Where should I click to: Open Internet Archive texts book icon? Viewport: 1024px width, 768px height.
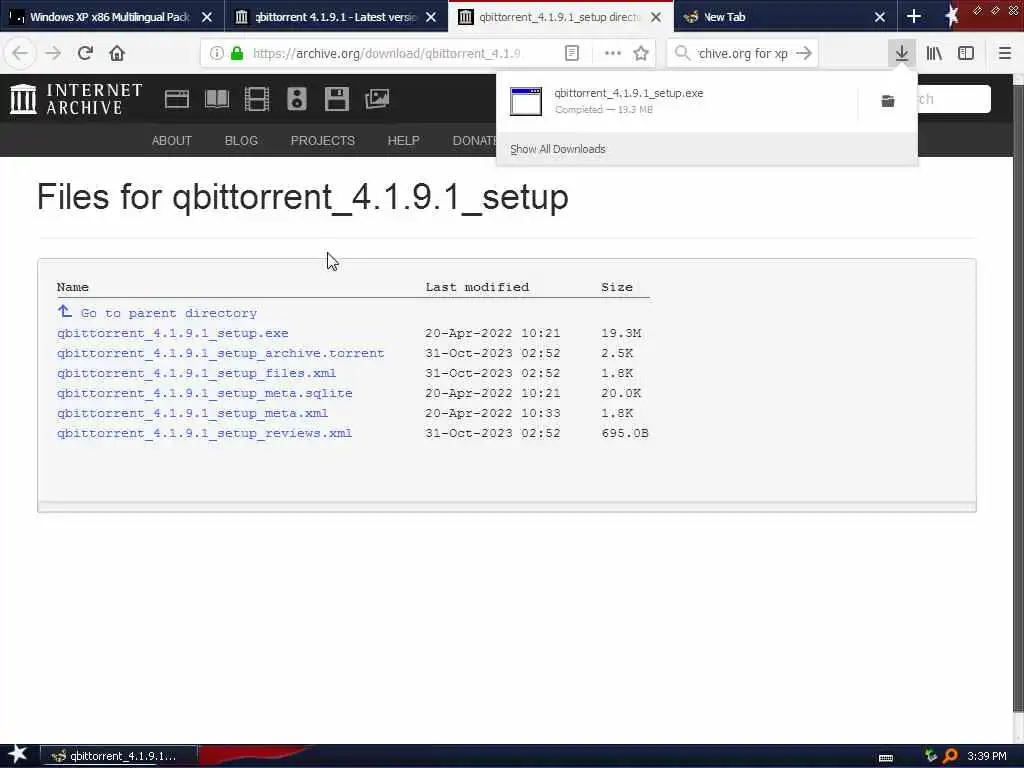click(x=217, y=99)
